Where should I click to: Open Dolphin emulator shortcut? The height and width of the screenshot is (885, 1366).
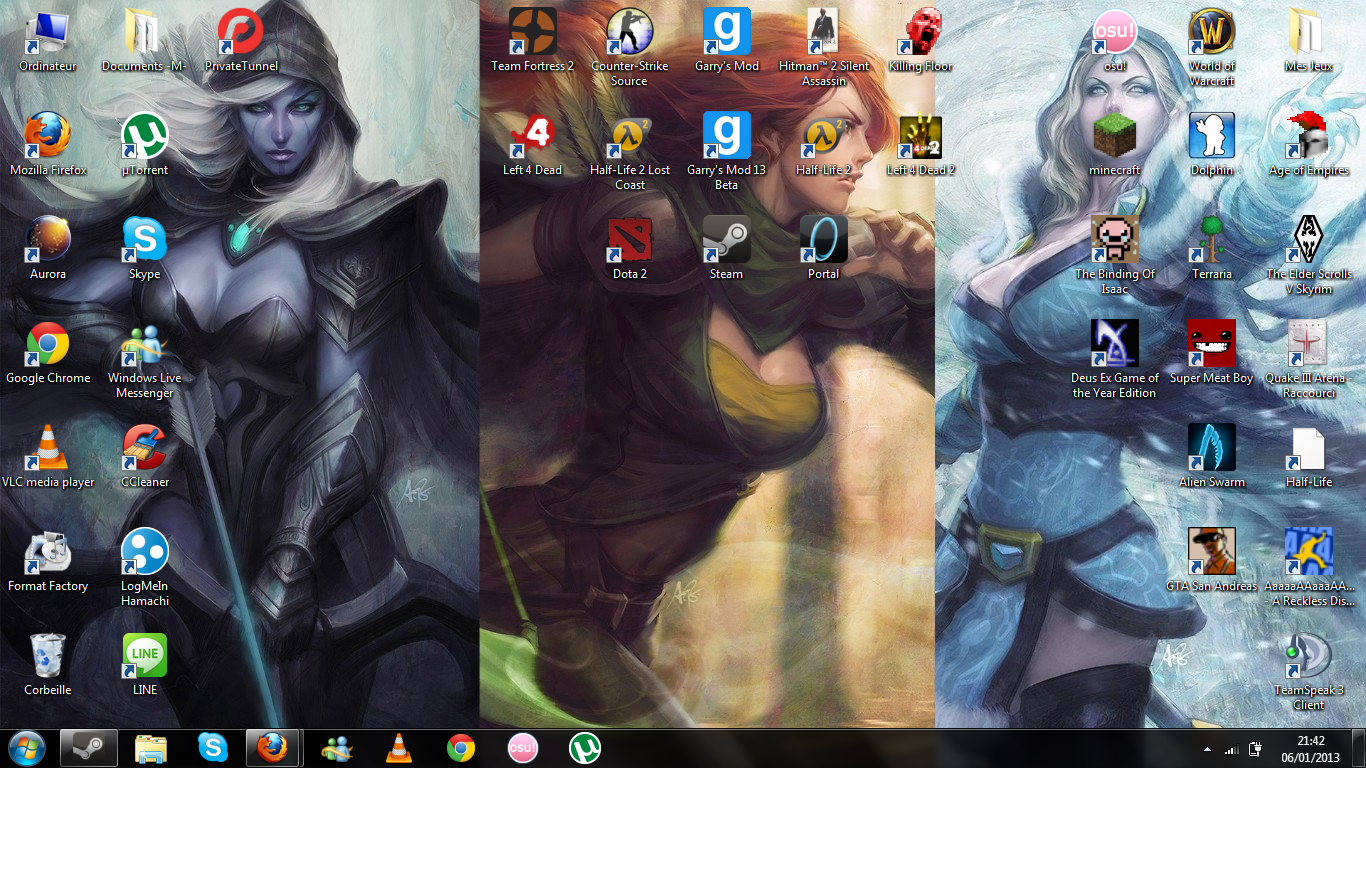[x=1211, y=146]
